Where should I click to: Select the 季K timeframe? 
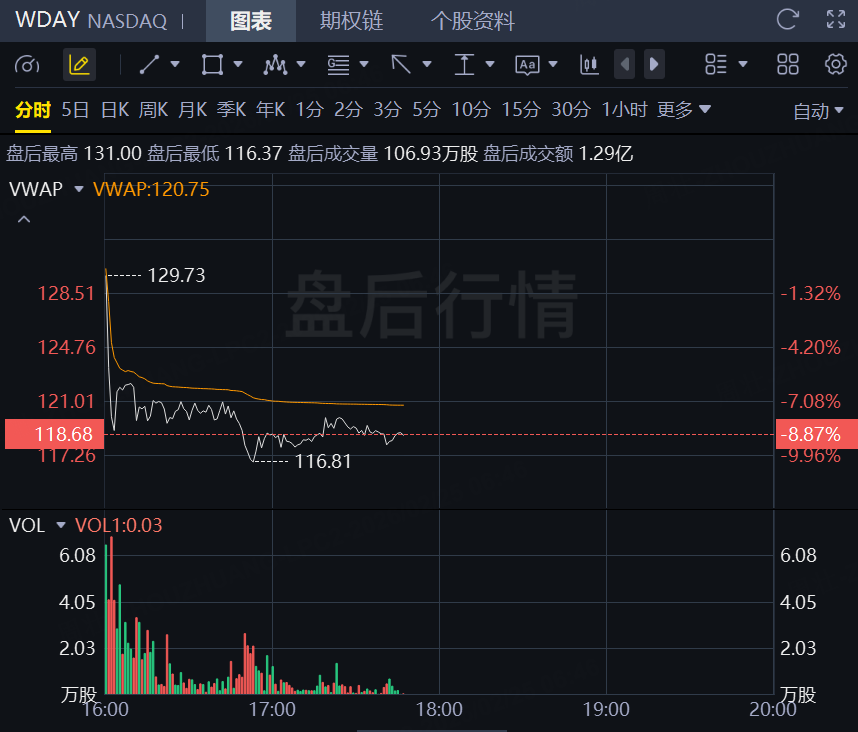231,110
